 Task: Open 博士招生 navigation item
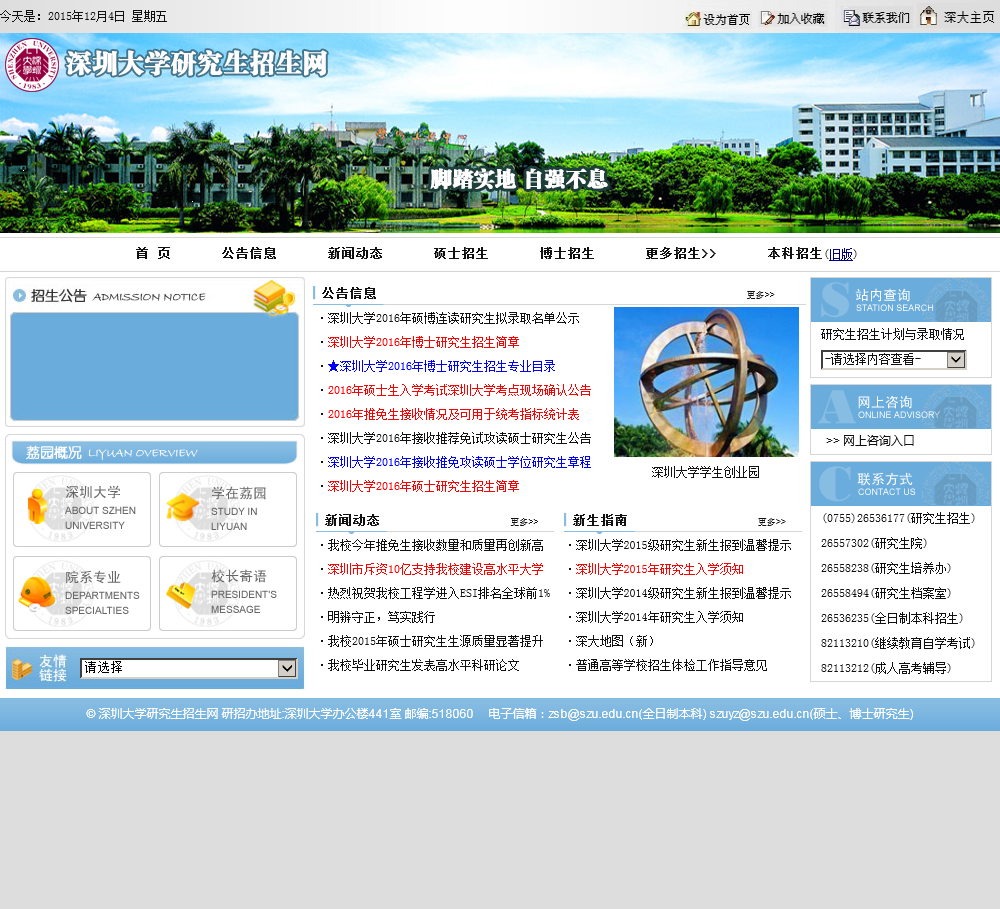tap(566, 253)
